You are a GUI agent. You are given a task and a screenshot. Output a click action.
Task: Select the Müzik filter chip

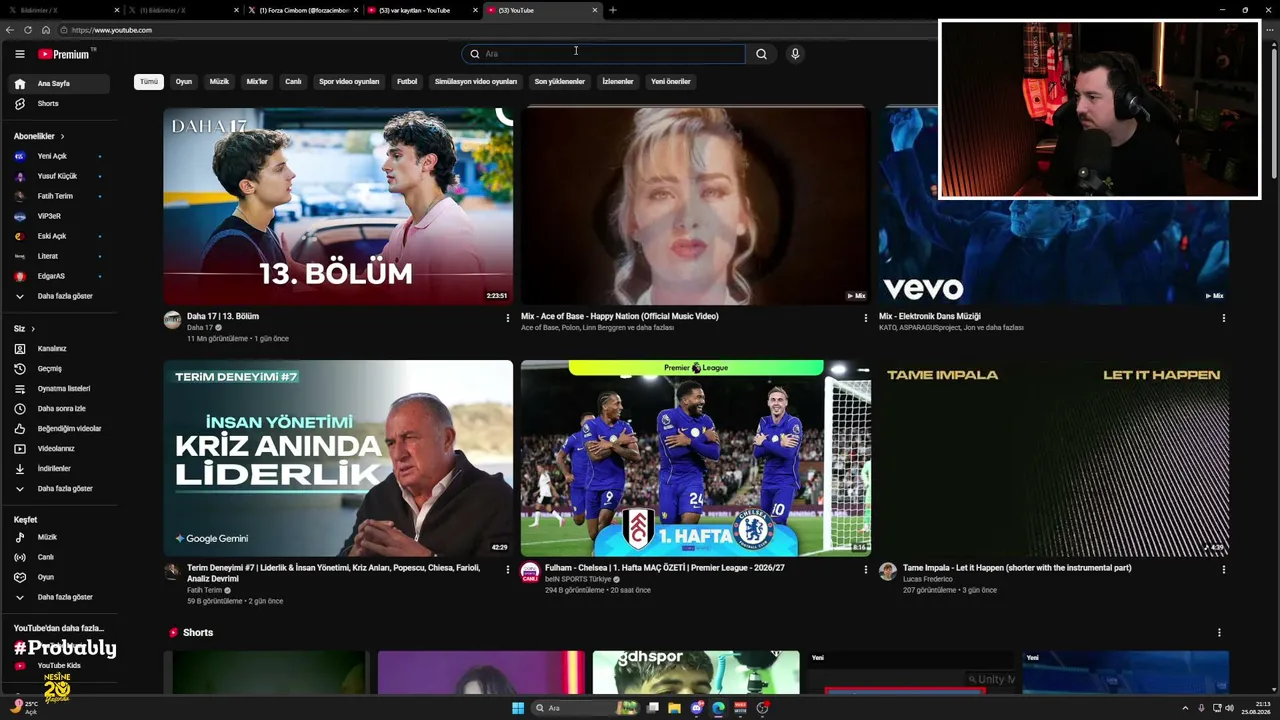(x=219, y=82)
